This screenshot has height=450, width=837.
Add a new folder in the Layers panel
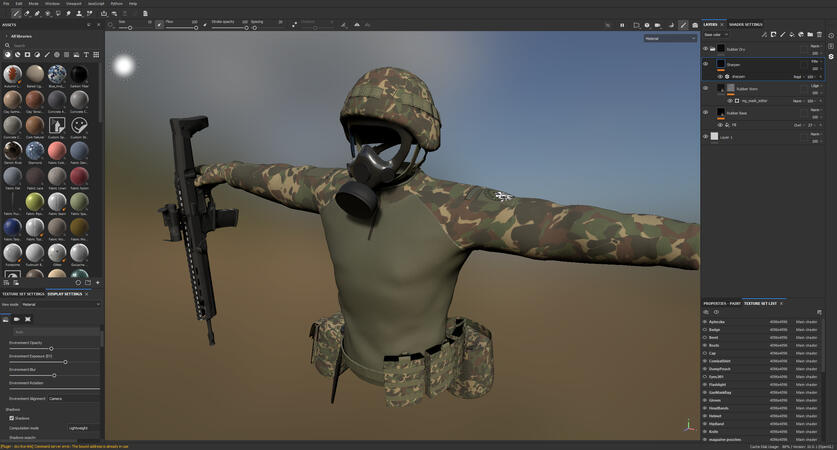810,35
